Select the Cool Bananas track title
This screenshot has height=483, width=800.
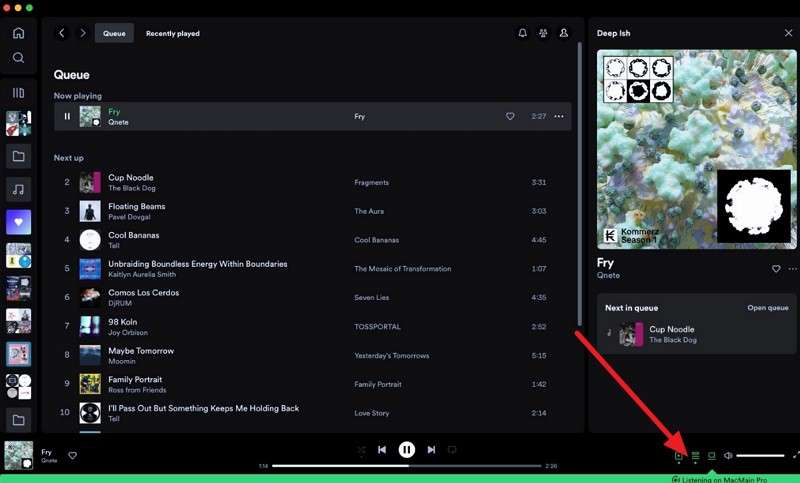click(134, 235)
